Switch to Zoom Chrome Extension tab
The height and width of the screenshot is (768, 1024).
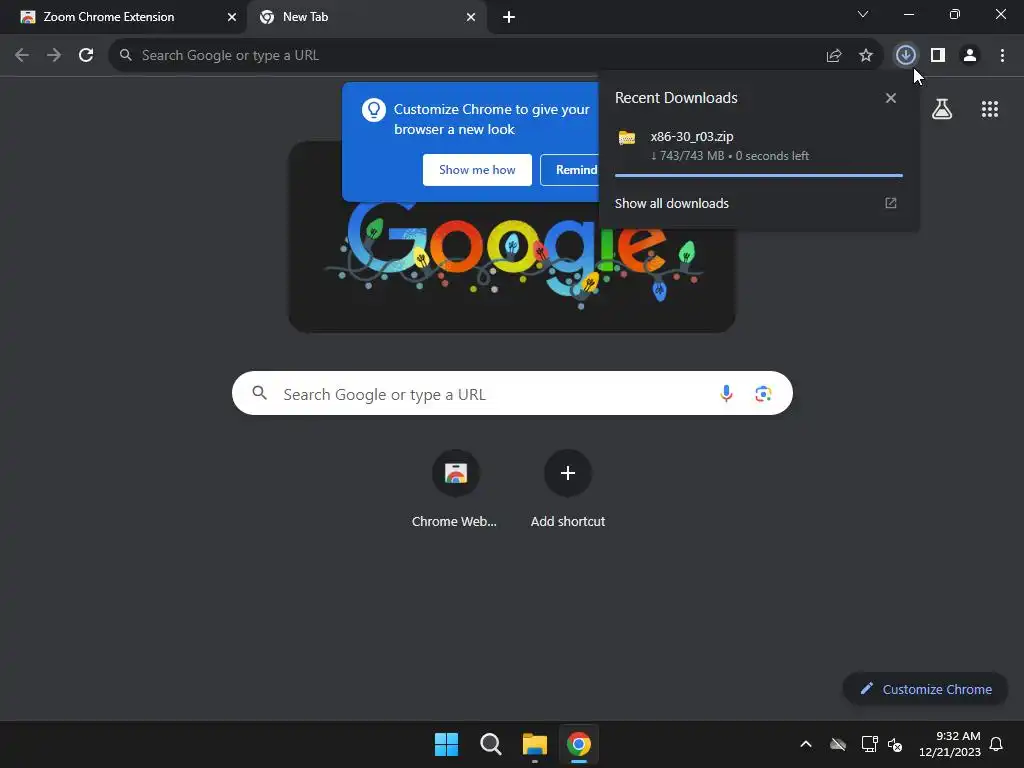point(123,17)
